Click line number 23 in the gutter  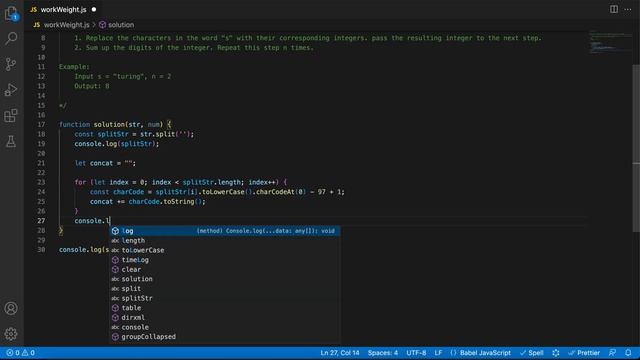click(41, 182)
